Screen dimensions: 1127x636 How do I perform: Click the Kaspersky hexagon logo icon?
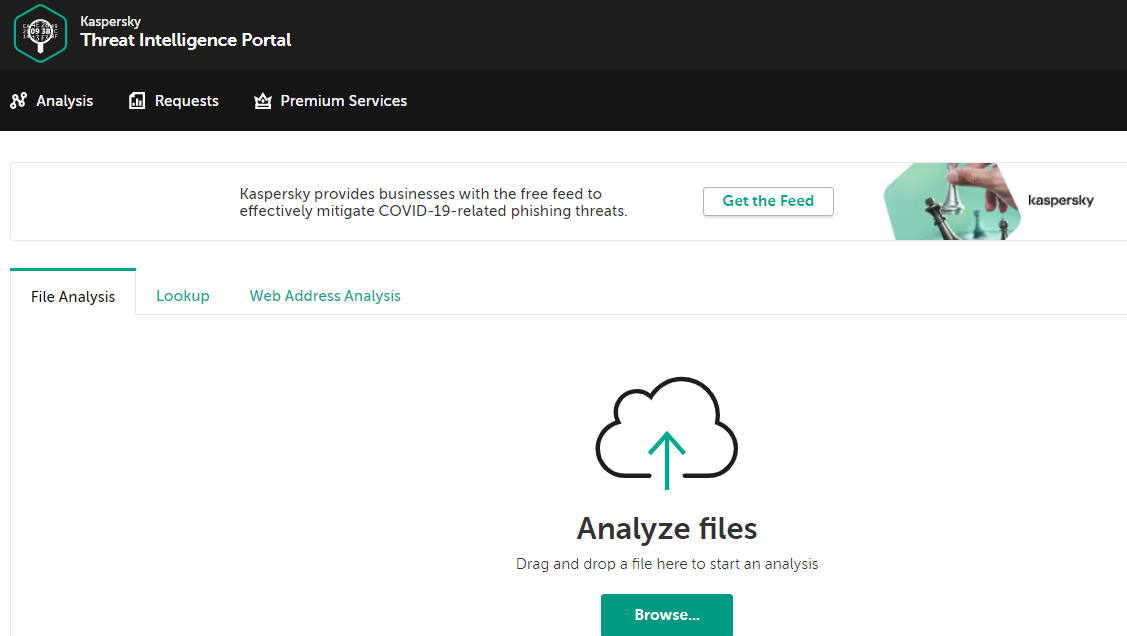(40, 34)
